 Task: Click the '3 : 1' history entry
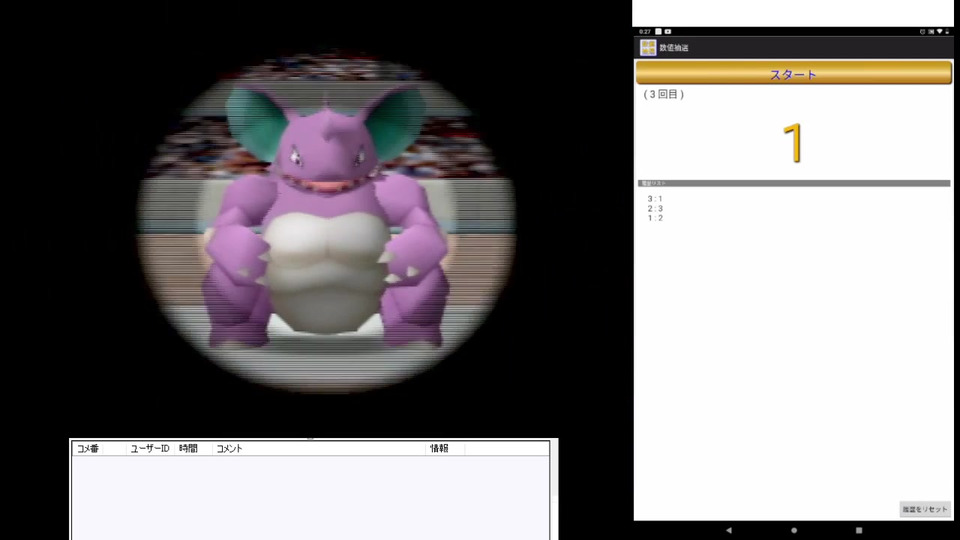pyautogui.click(x=655, y=199)
